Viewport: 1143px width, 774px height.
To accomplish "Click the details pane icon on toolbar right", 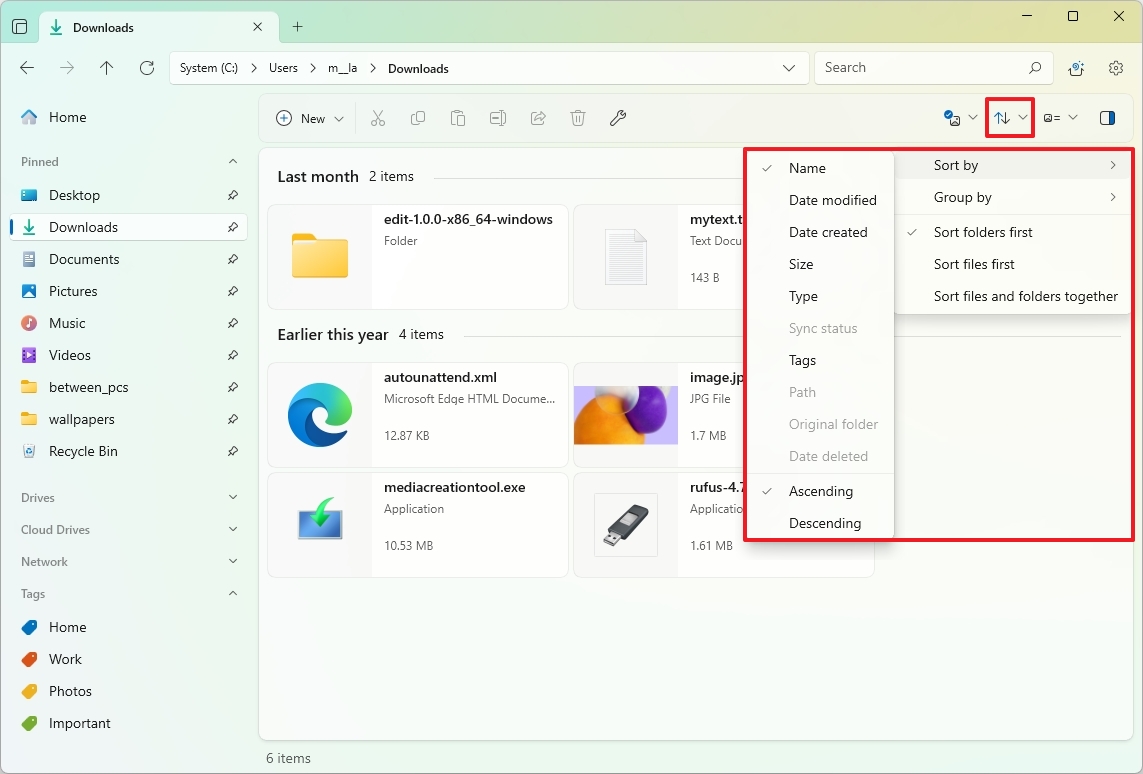I will click(x=1107, y=117).
